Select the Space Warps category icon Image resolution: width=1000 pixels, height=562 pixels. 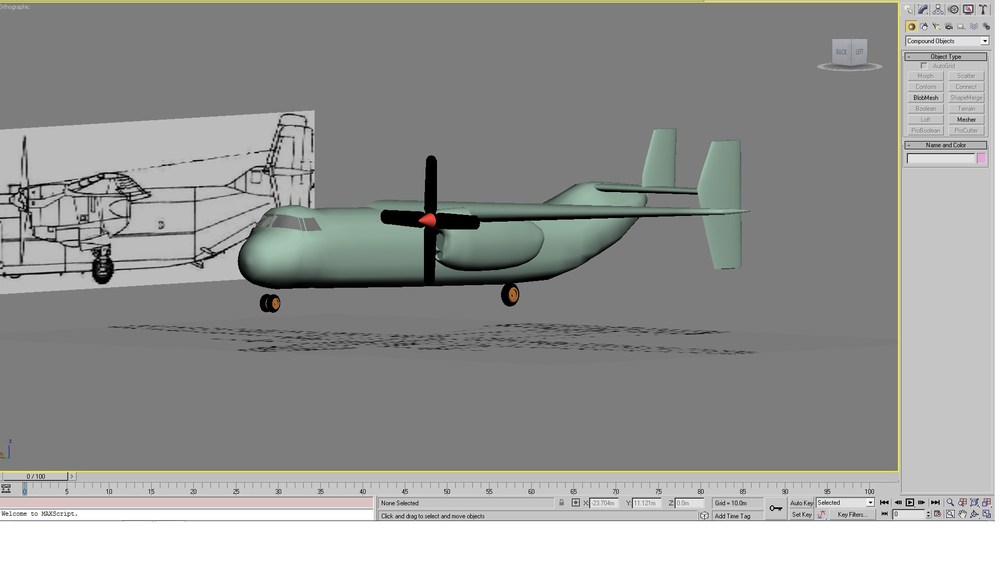974,27
